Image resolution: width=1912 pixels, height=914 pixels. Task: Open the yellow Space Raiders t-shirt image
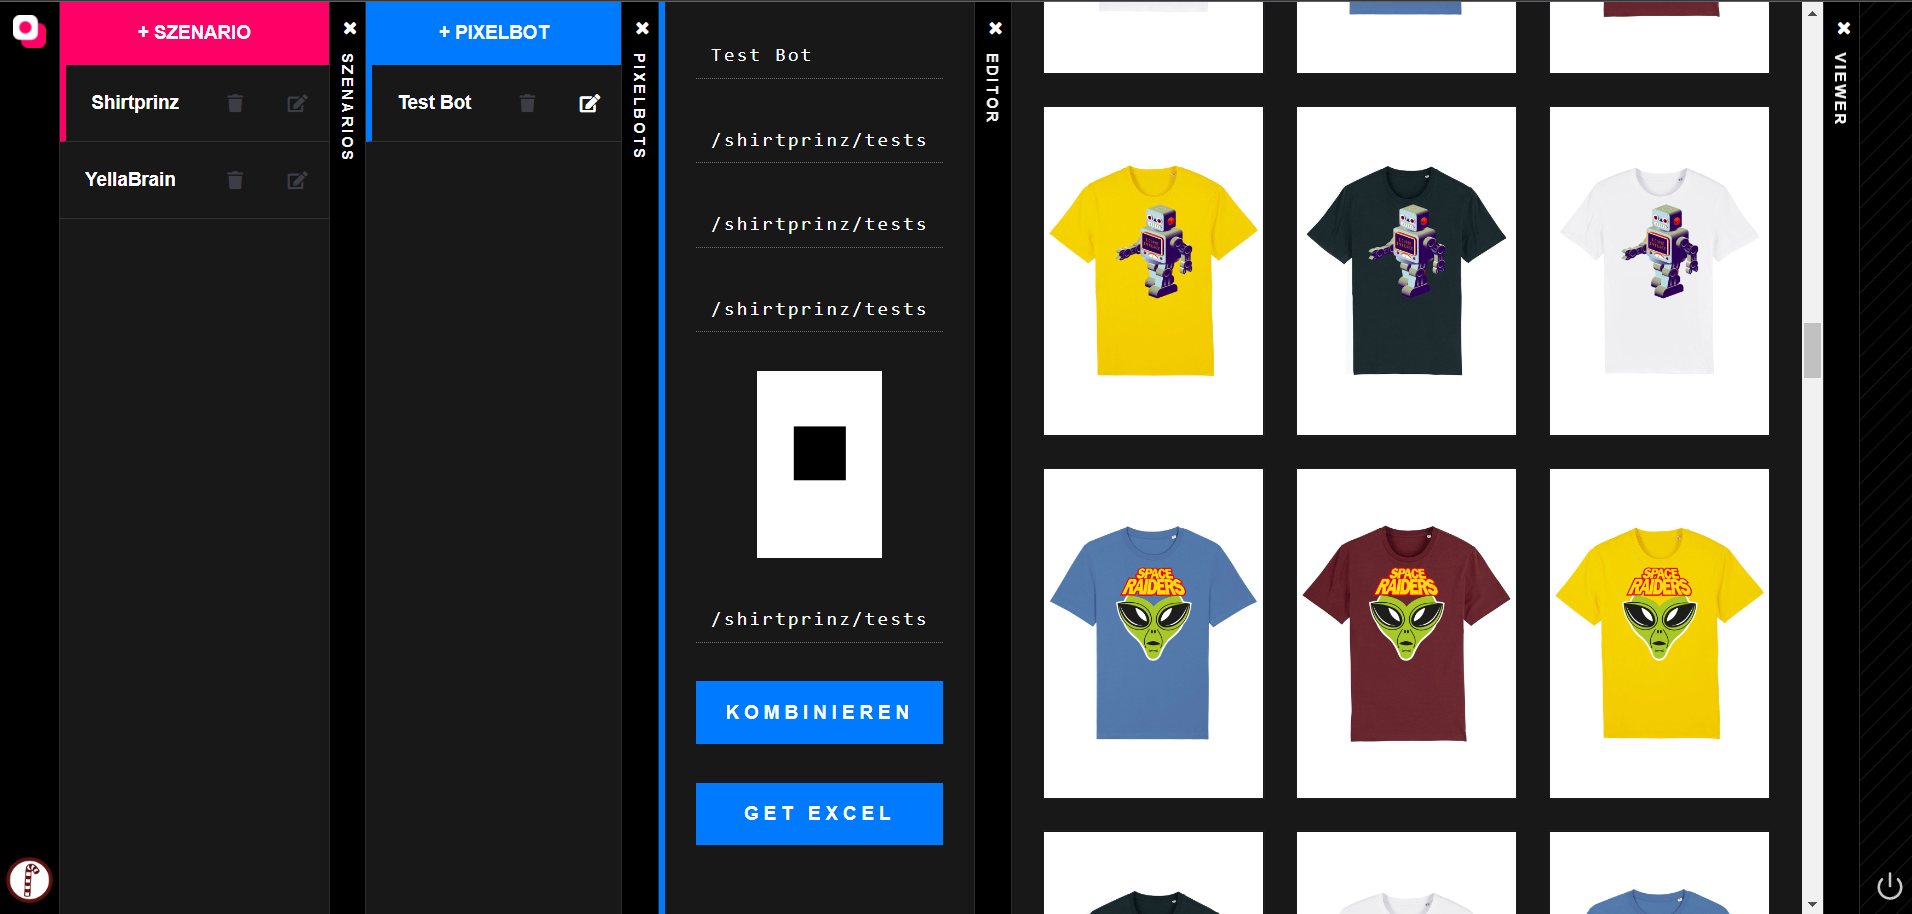pos(1659,633)
